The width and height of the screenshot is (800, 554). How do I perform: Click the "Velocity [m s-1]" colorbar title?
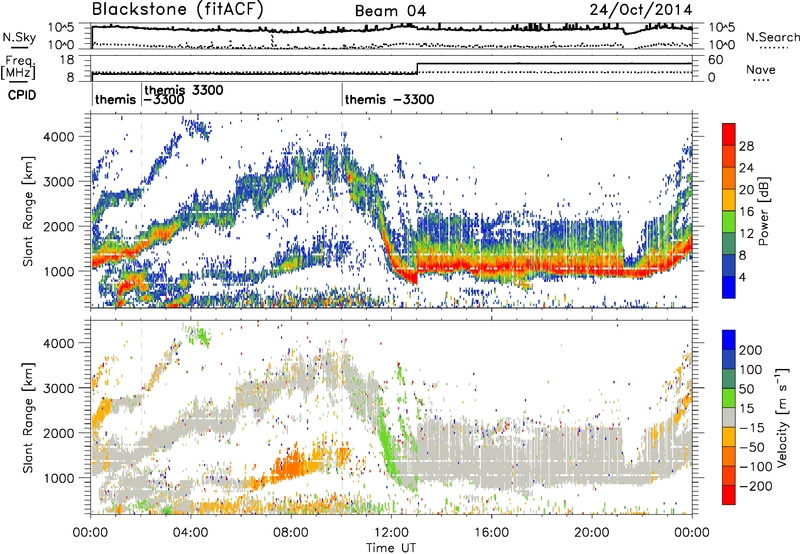coord(782,417)
